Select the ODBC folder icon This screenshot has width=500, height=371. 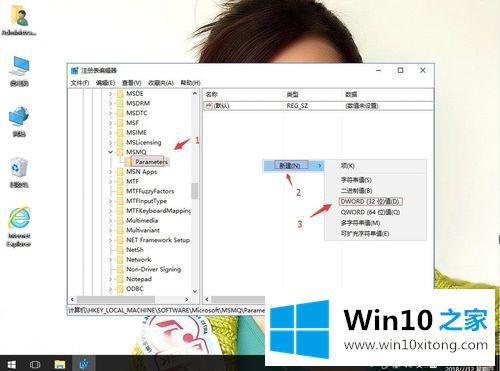tap(120, 289)
